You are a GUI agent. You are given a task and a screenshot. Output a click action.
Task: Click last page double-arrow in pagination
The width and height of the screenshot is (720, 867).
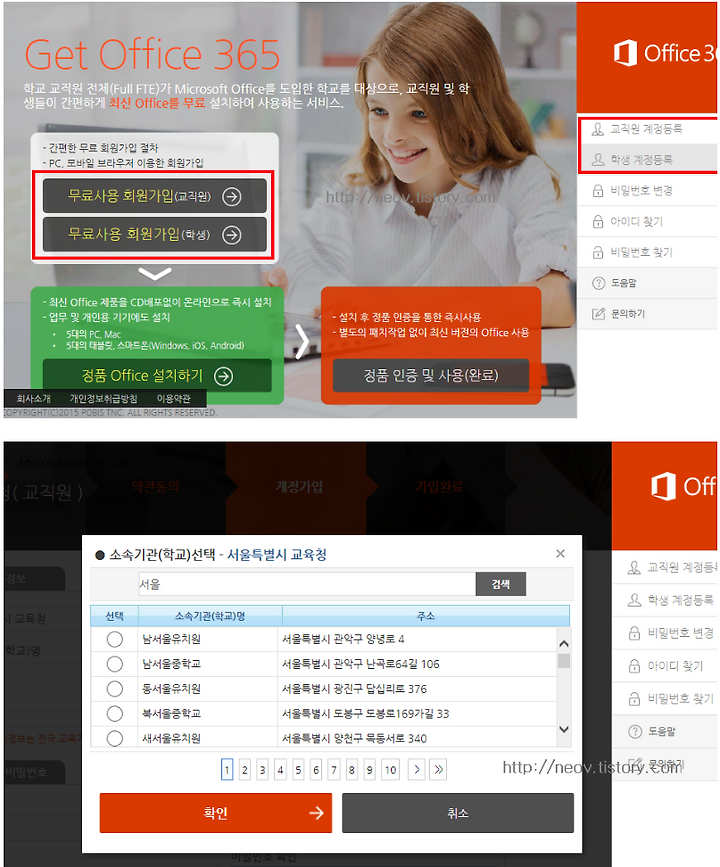(438, 770)
